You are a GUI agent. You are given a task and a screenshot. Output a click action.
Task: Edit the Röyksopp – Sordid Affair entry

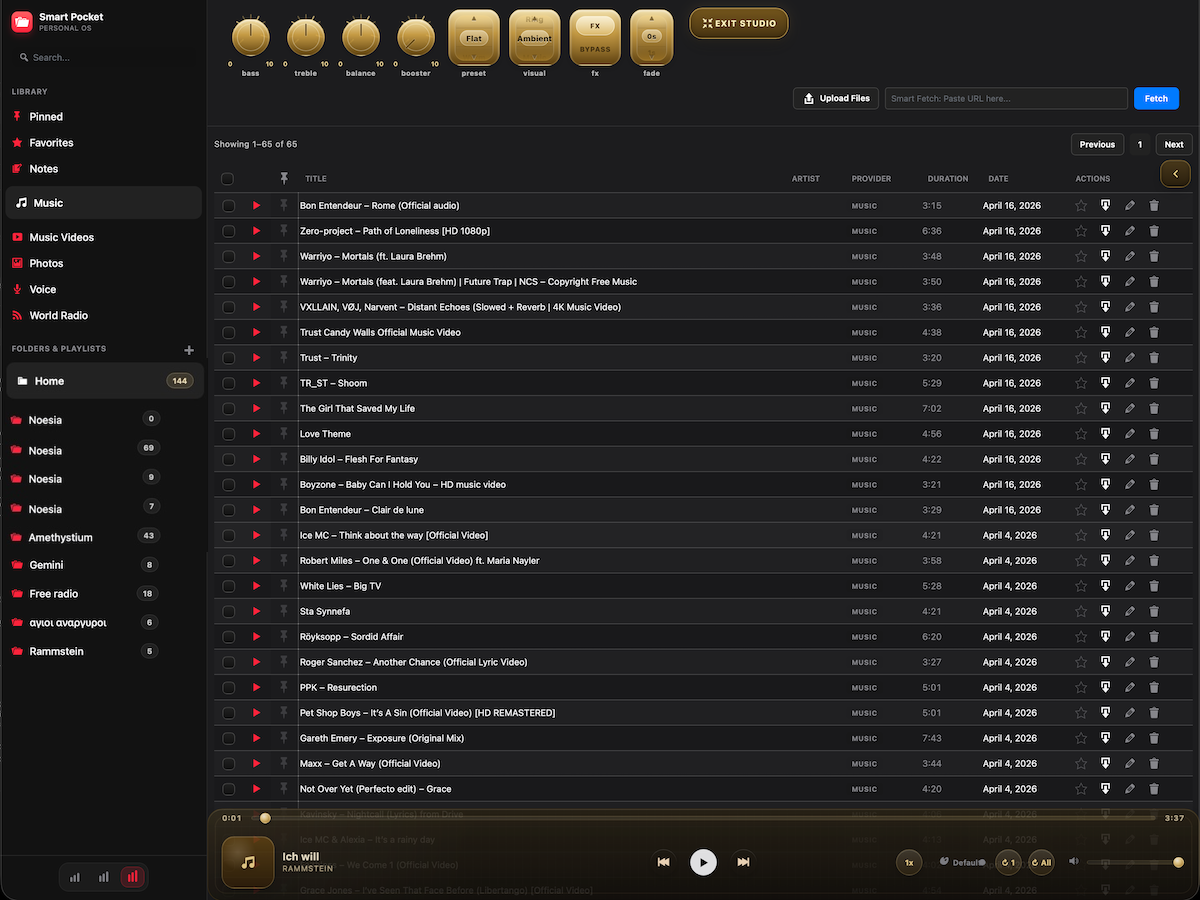point(1130,637)
